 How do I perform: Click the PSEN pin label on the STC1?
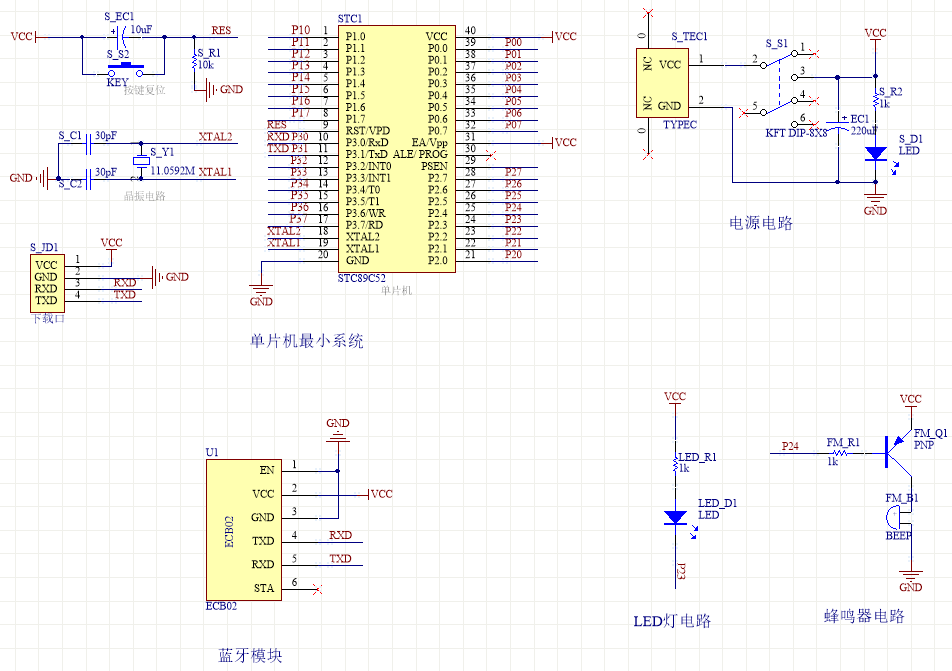coord(434,166)
